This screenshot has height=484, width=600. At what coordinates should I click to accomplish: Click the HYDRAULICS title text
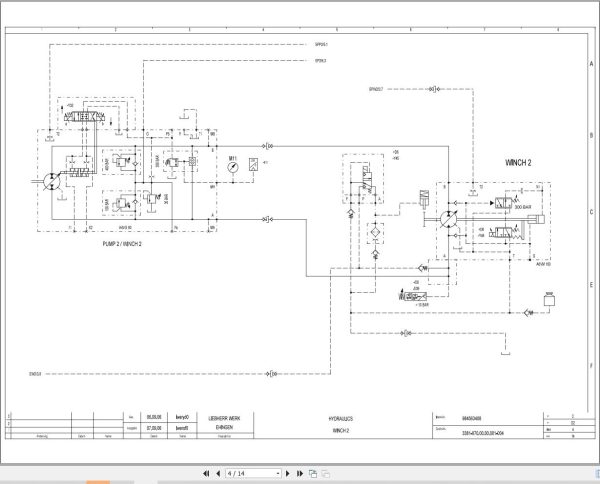pos(341,419)
